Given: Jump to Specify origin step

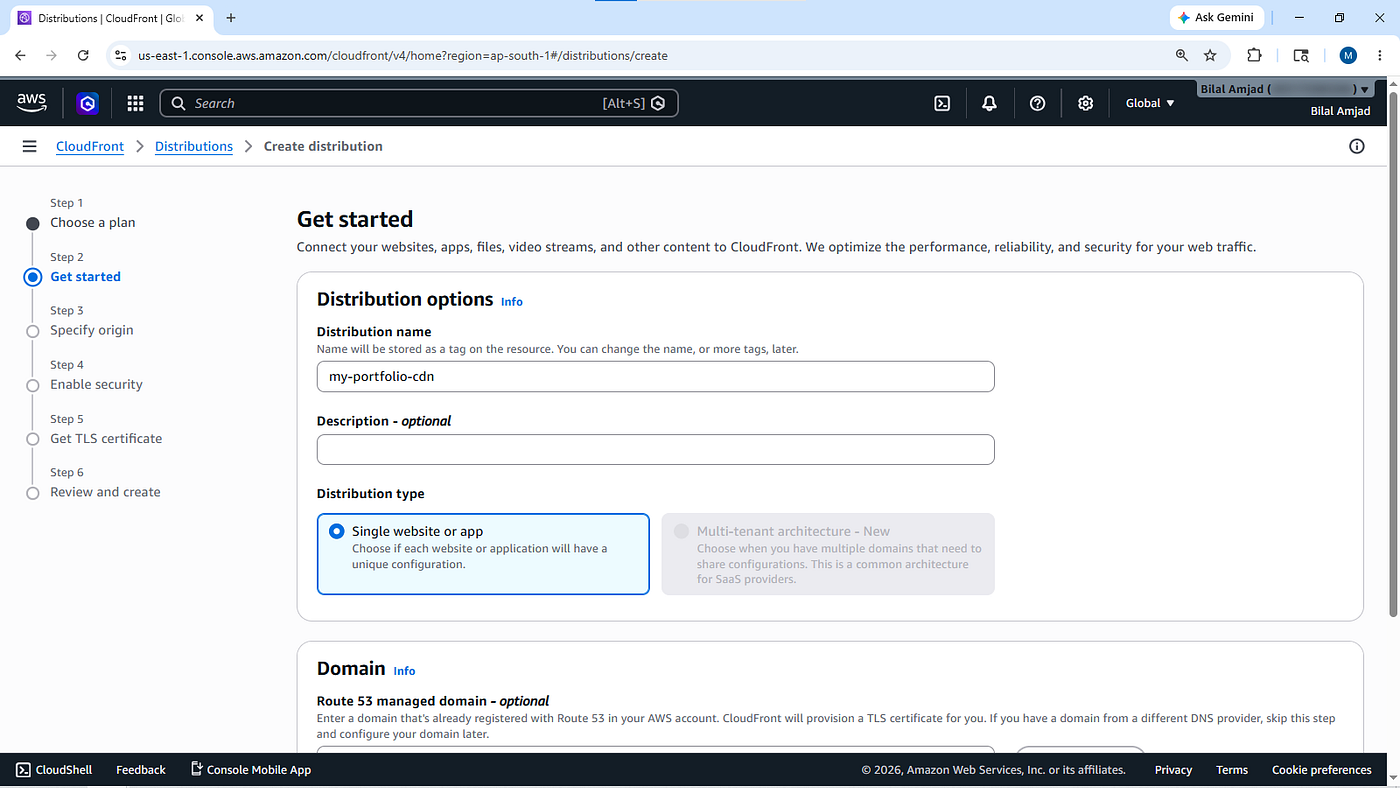Looking at the screenshot, I should click(x=91, y=330).
